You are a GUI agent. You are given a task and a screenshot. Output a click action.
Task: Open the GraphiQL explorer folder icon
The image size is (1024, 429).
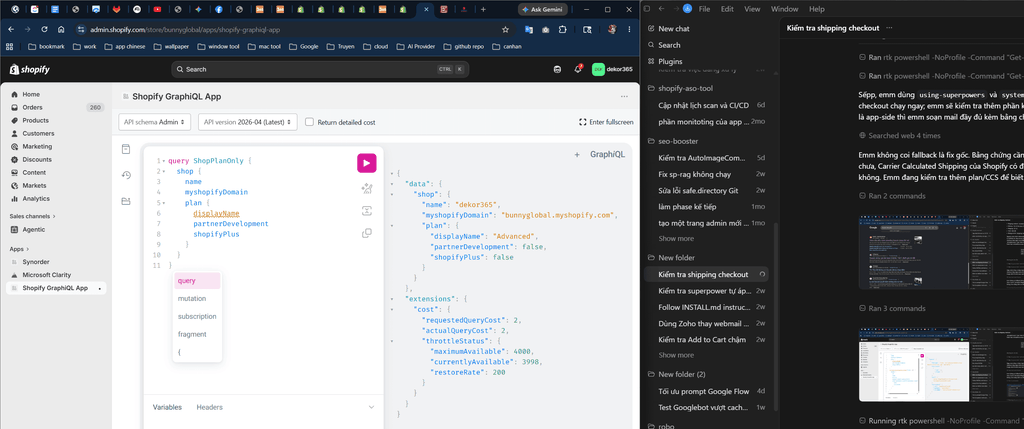click(x=126, y=200)
